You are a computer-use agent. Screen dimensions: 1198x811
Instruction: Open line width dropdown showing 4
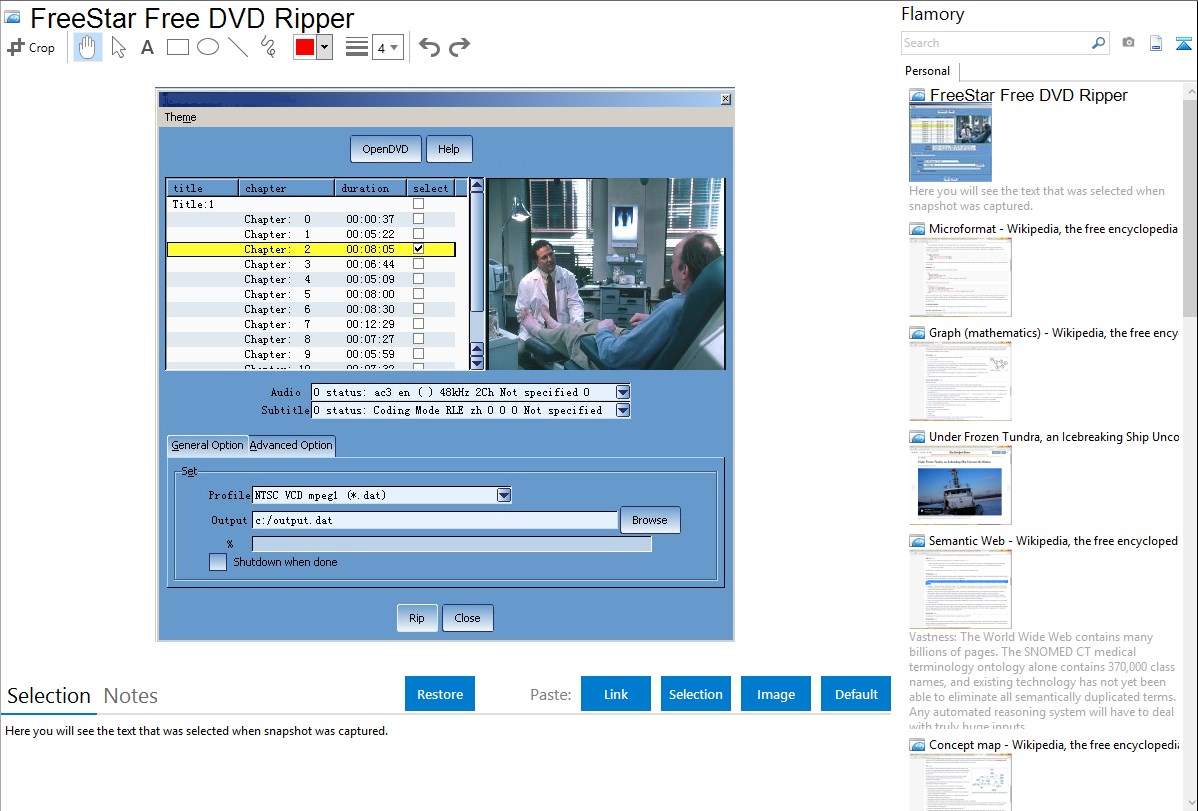[x=387, y=47]
